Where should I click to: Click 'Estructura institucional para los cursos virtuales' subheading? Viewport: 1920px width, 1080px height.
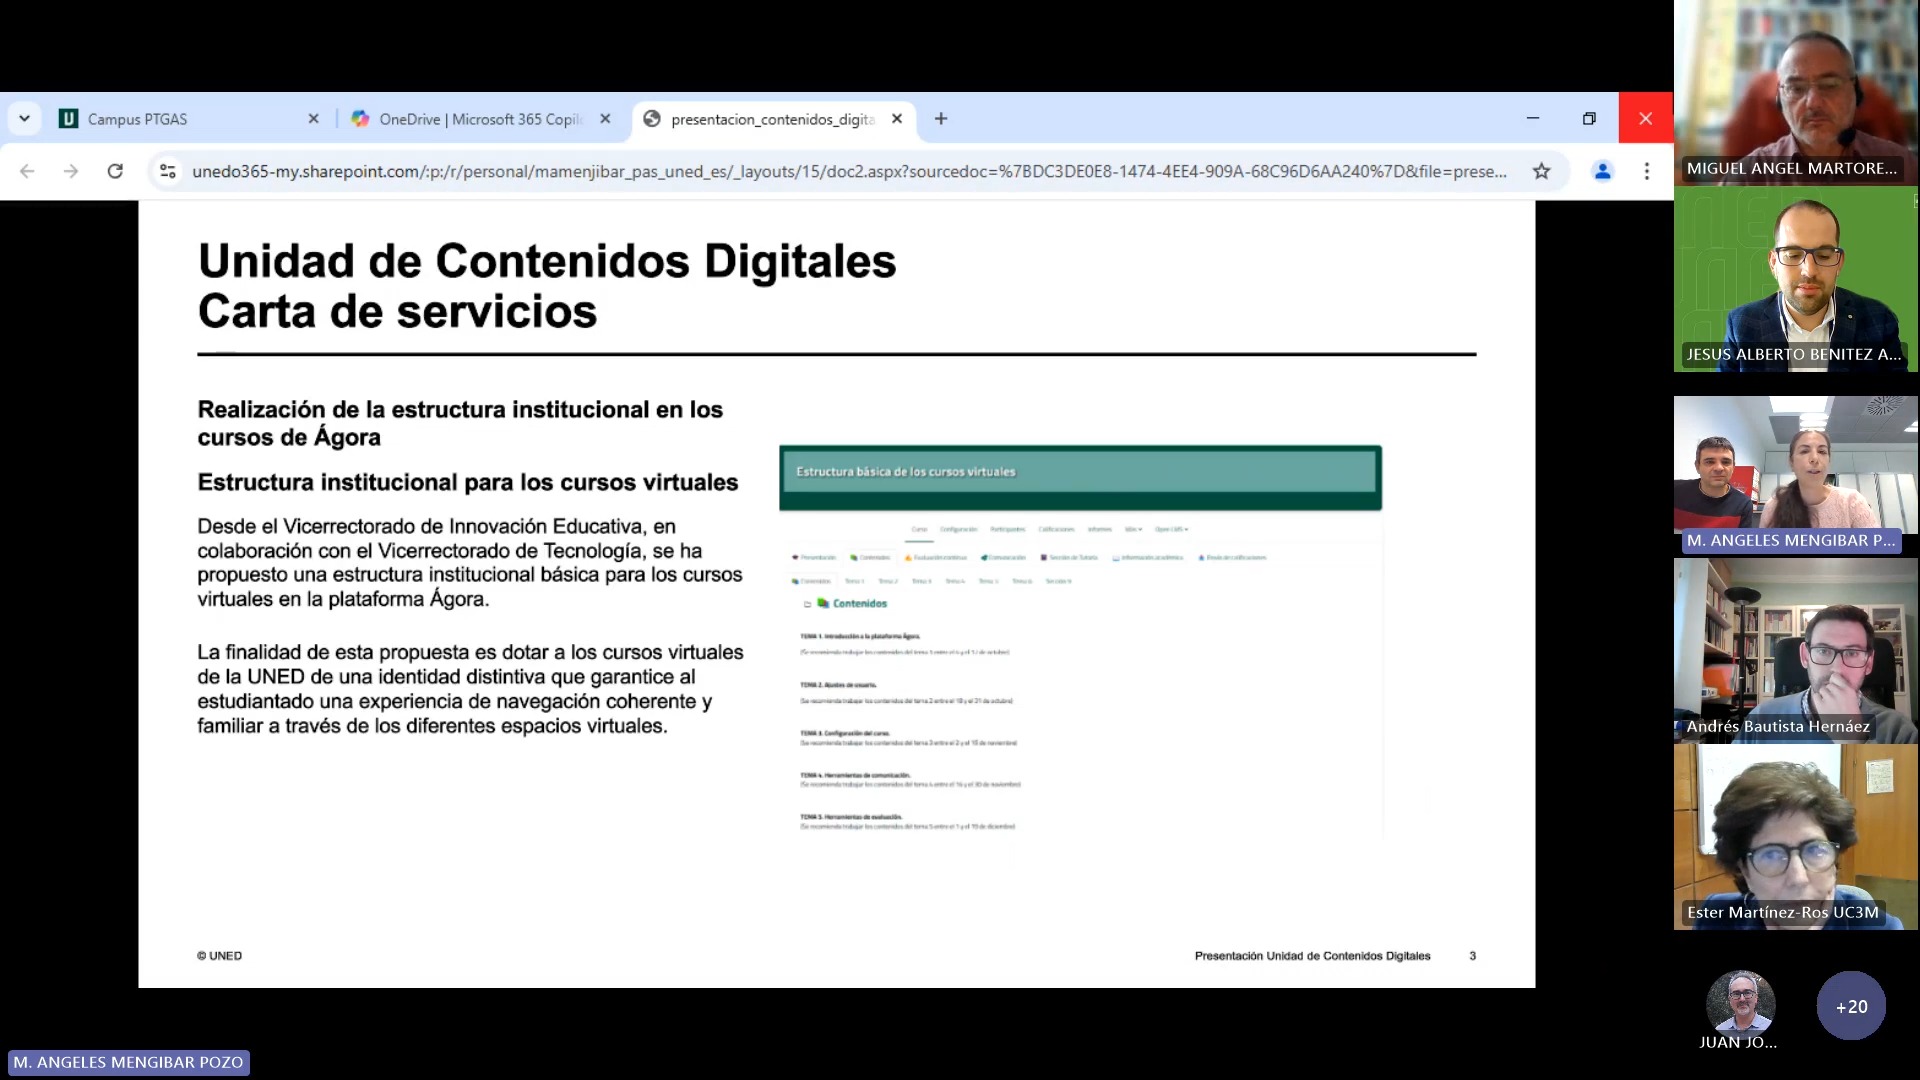[468, 482]
